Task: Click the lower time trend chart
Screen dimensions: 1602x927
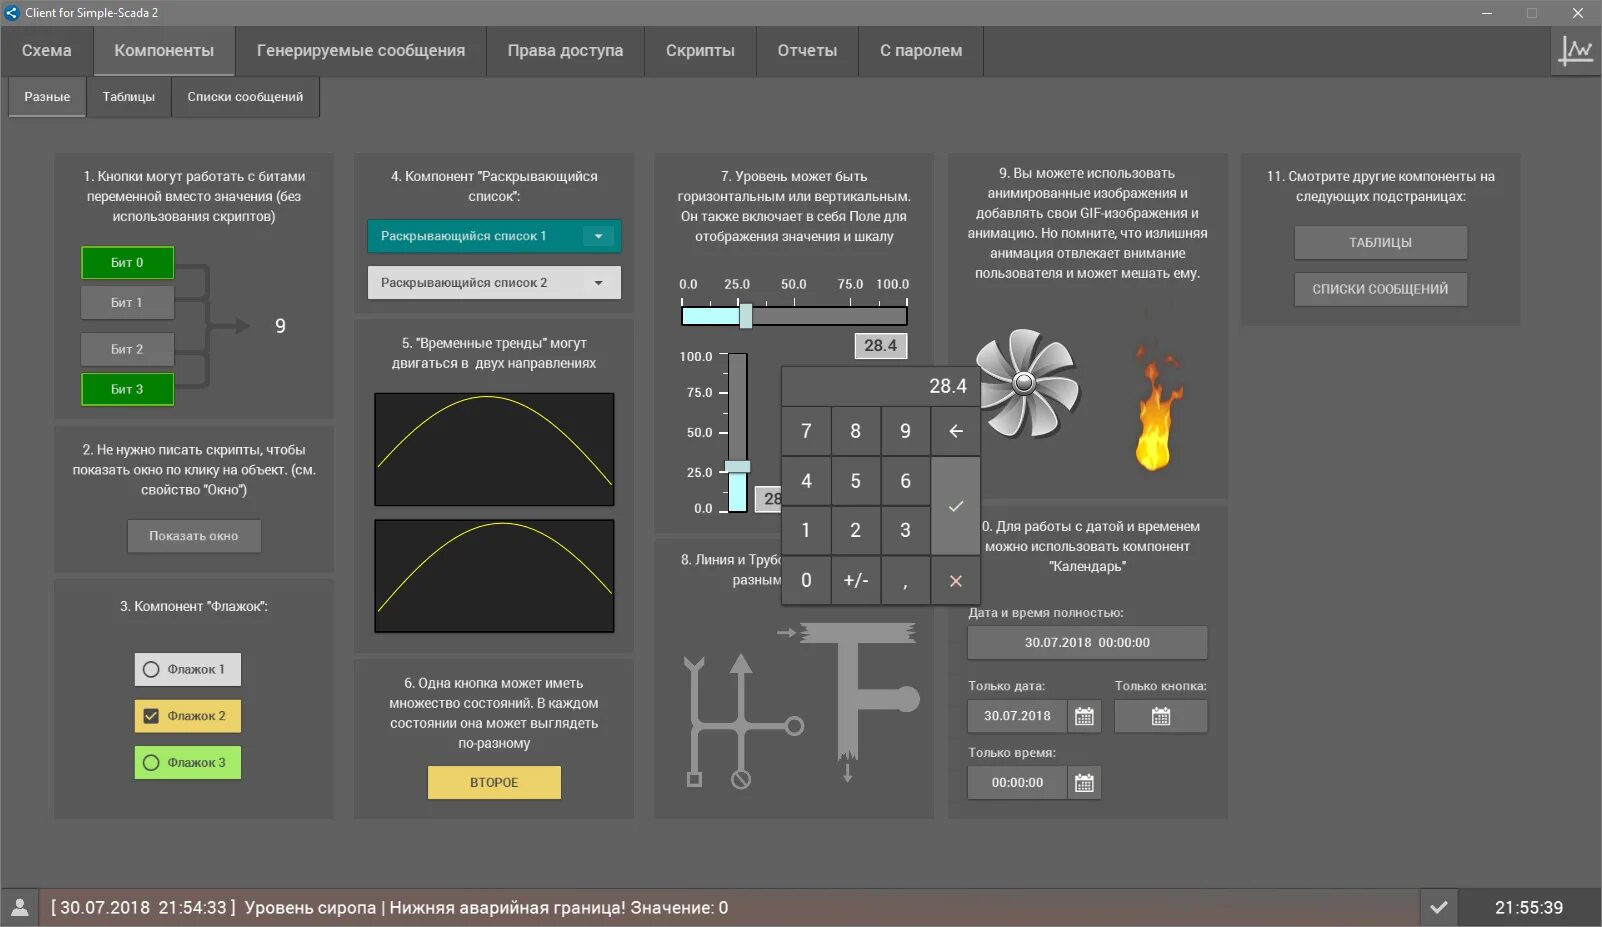Action: pyautogui.click(x=494, y=576)
